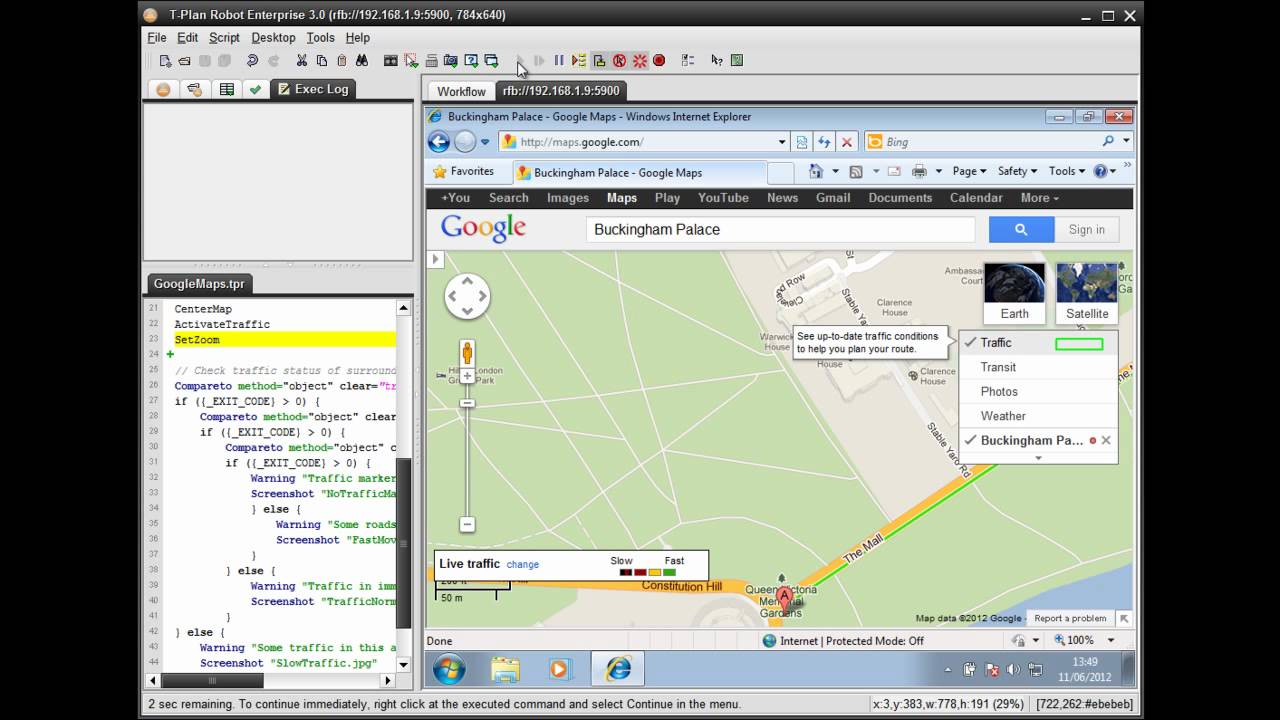The height and width of the screenshot is (720, 1280).
Task: Open the IE address bar dropdown arrow
Action: [782, 142]
